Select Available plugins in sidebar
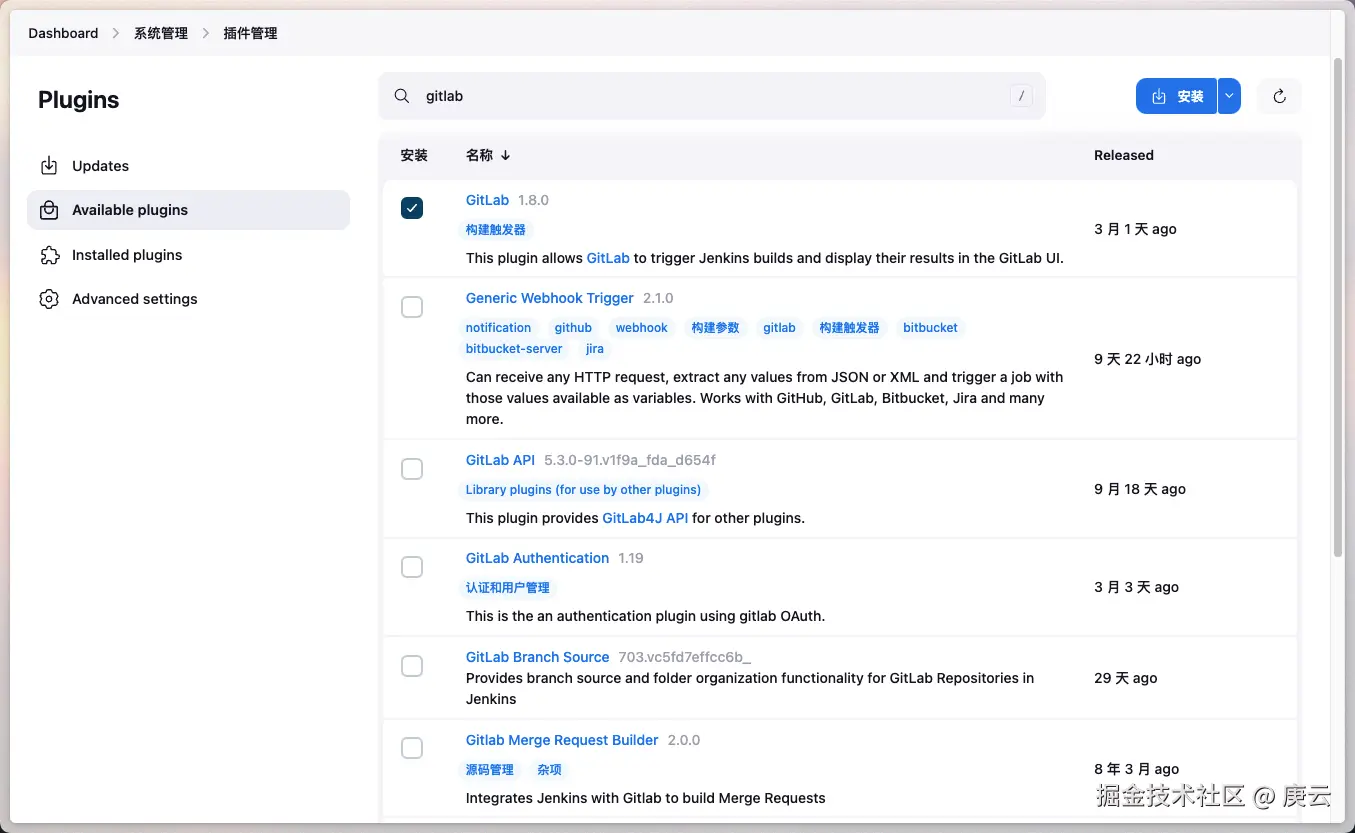The width and height of the screenshot is (1355, 833). [x=188, y=210]
